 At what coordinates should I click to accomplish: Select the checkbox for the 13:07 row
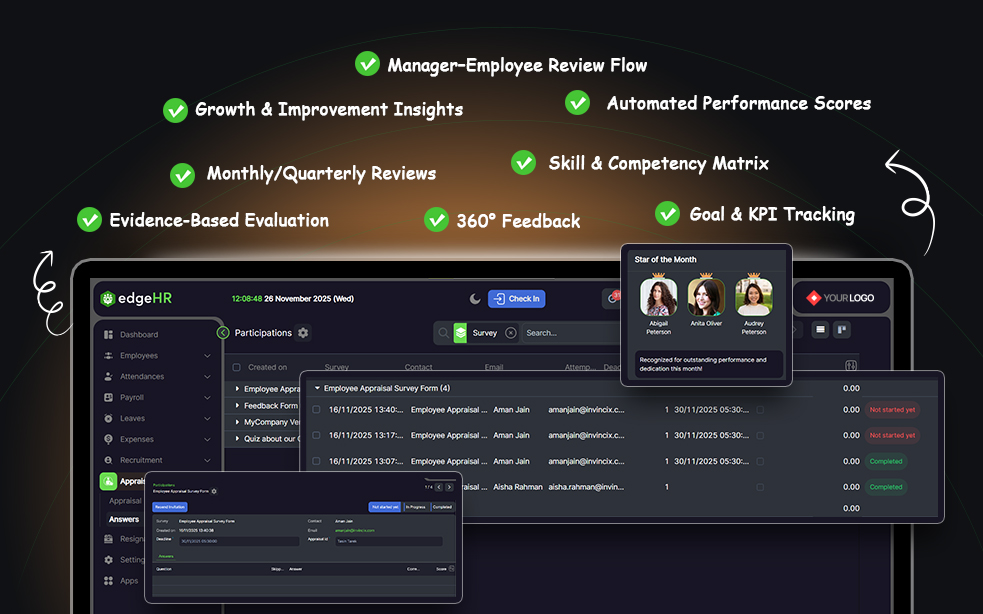316,462
